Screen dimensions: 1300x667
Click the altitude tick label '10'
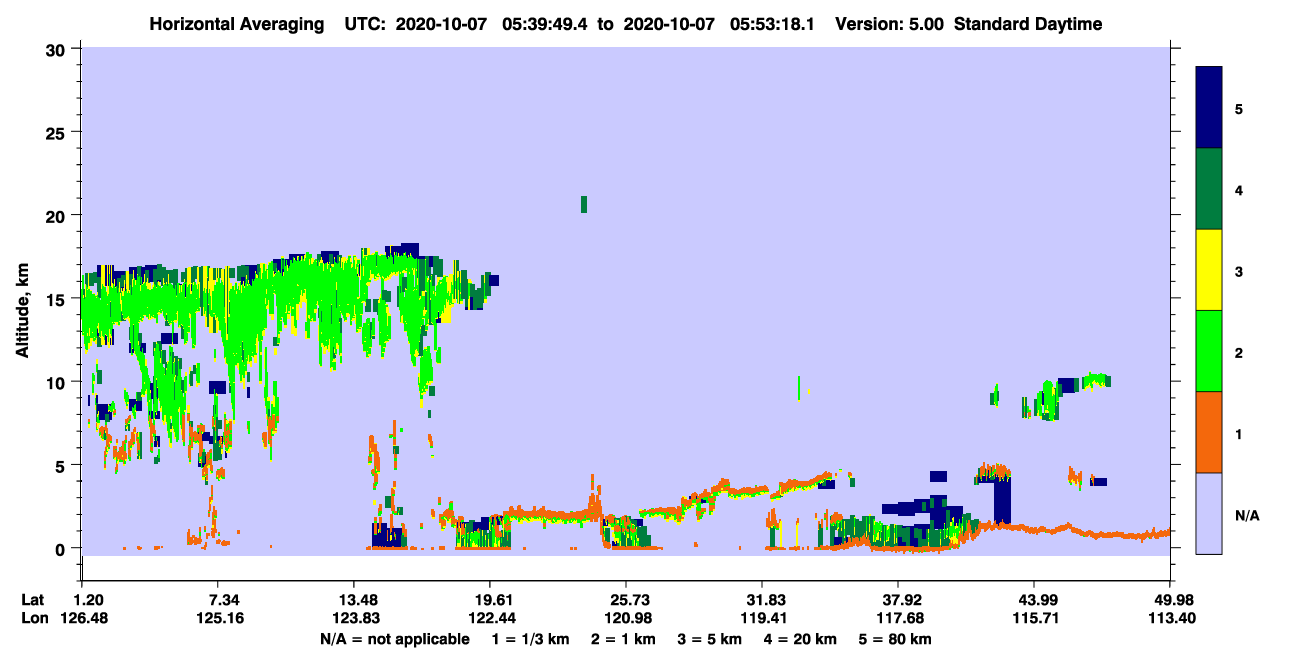58,382
